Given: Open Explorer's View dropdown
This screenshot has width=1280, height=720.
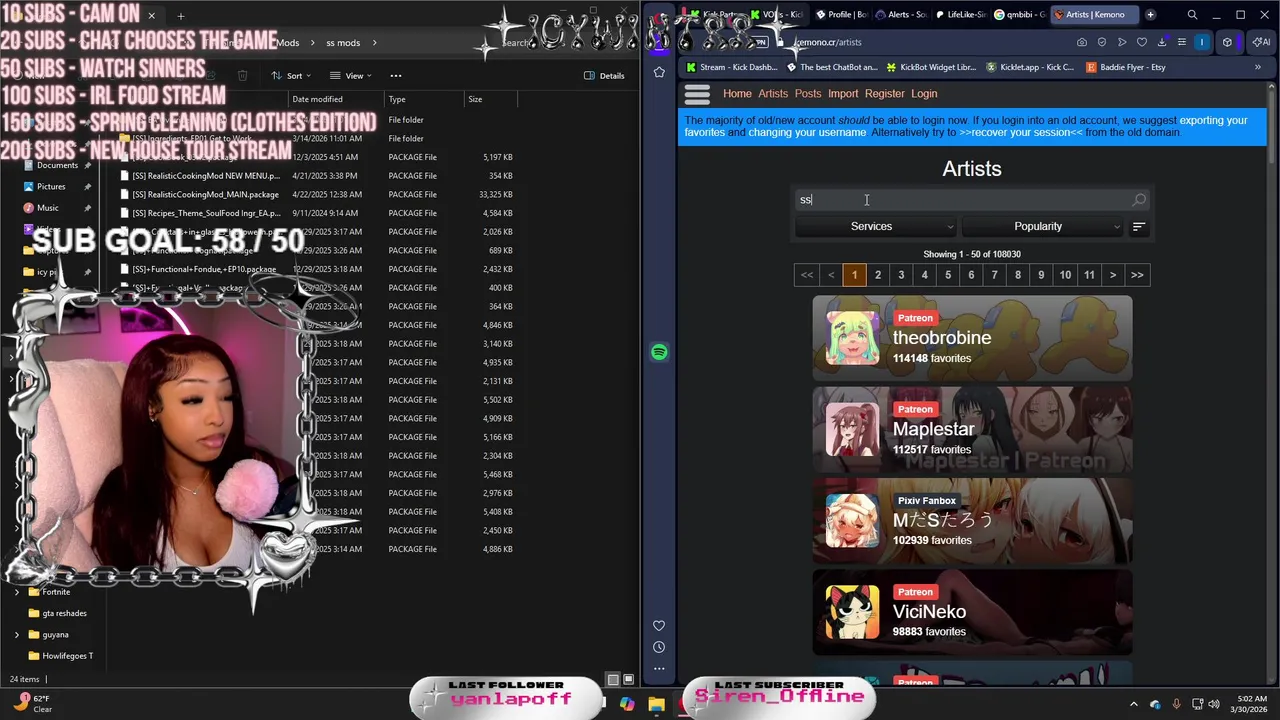Looking at the screenshot, I should pos(351,76).
